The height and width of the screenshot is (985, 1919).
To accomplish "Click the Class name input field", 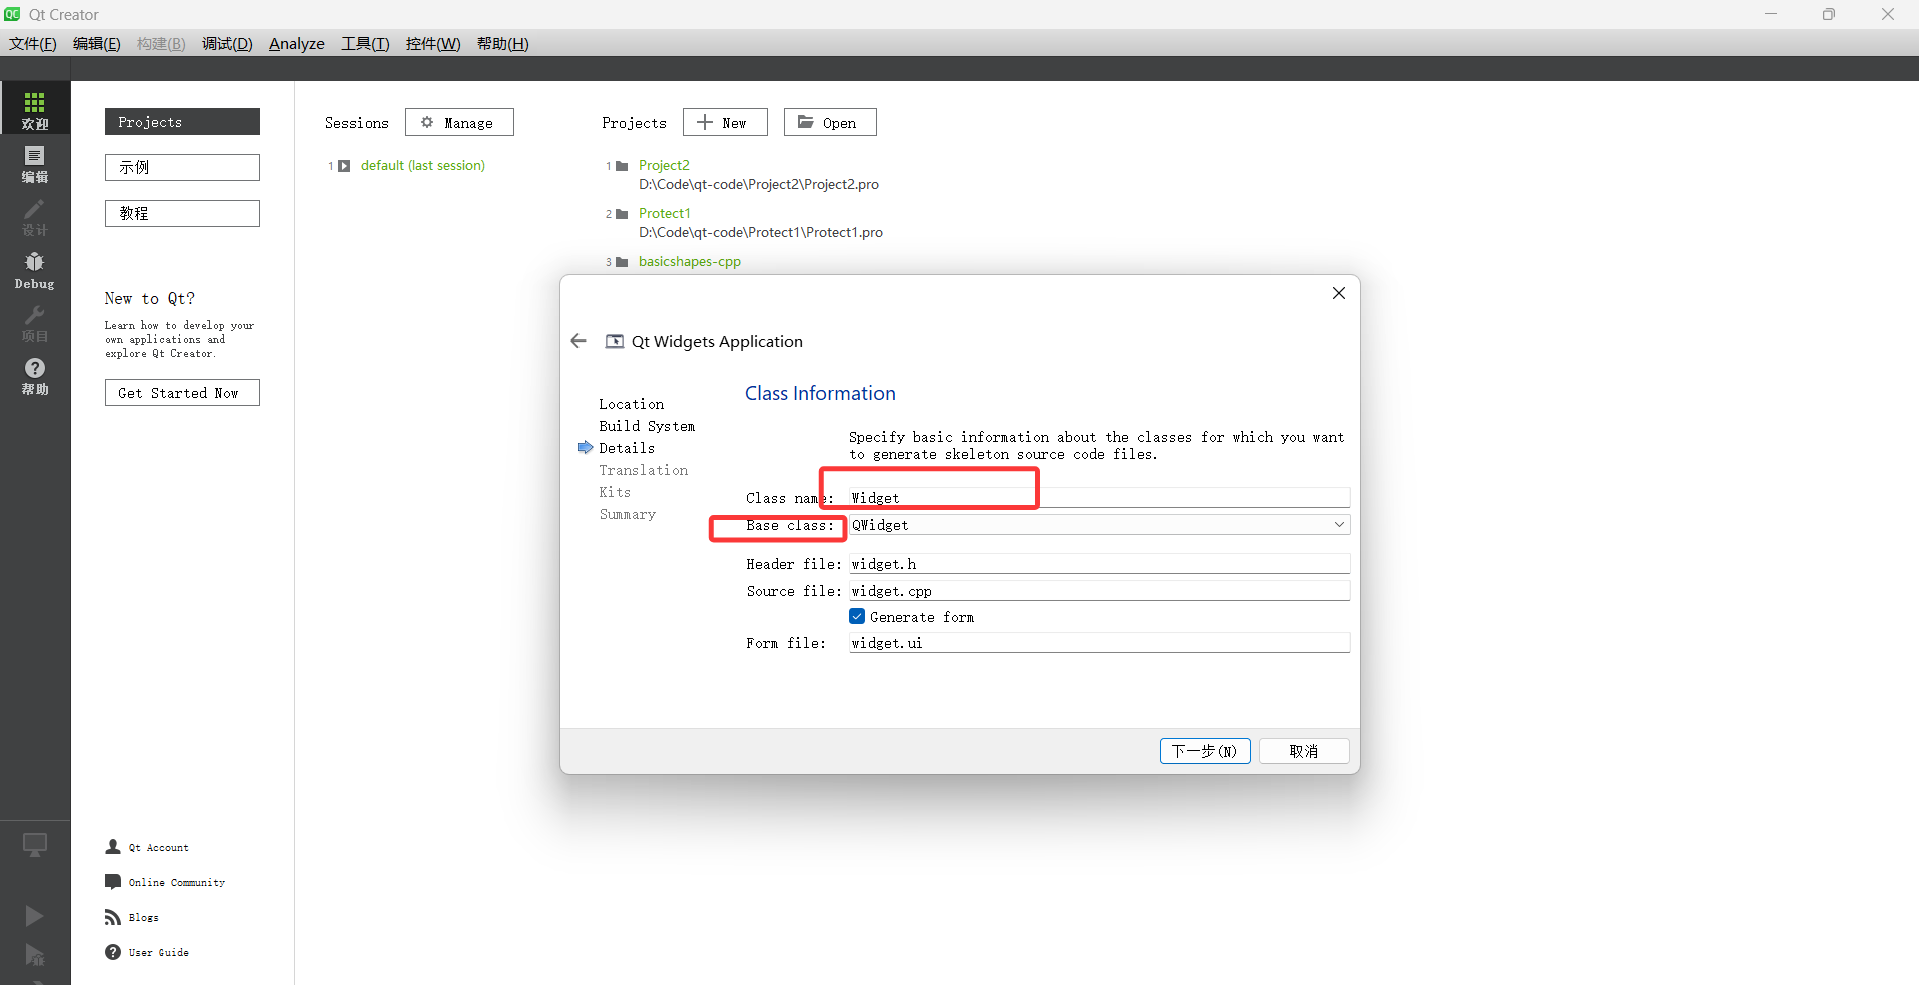I will click(x=1099, y=498).
